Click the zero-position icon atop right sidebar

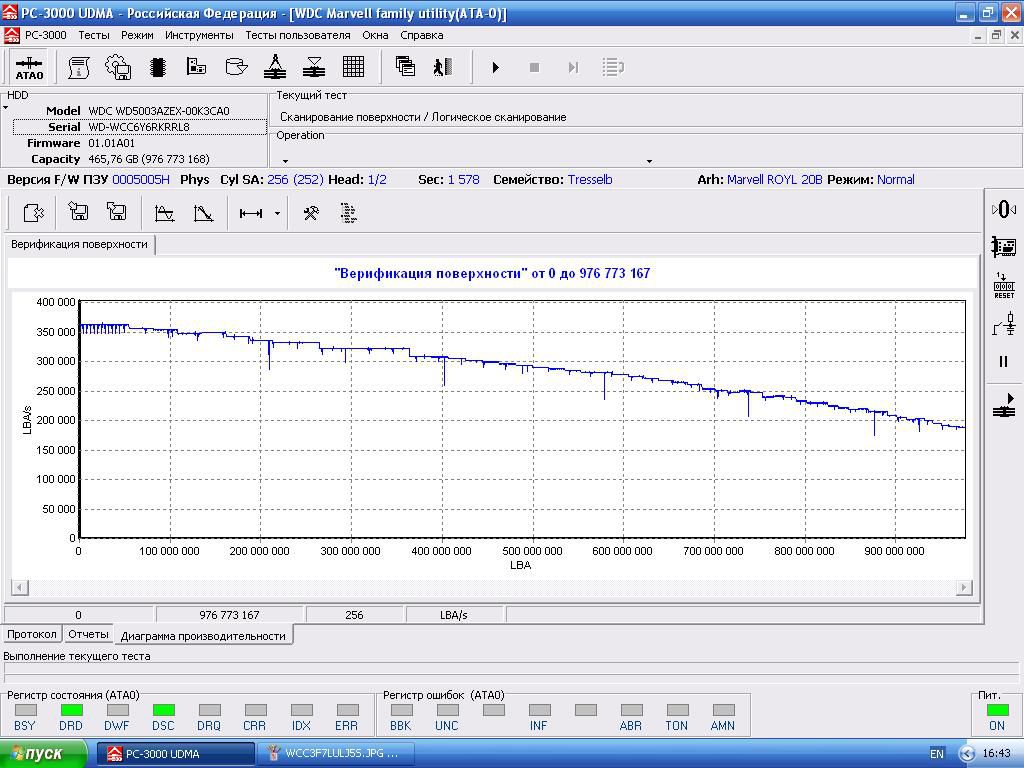(x=1004, y=209)
